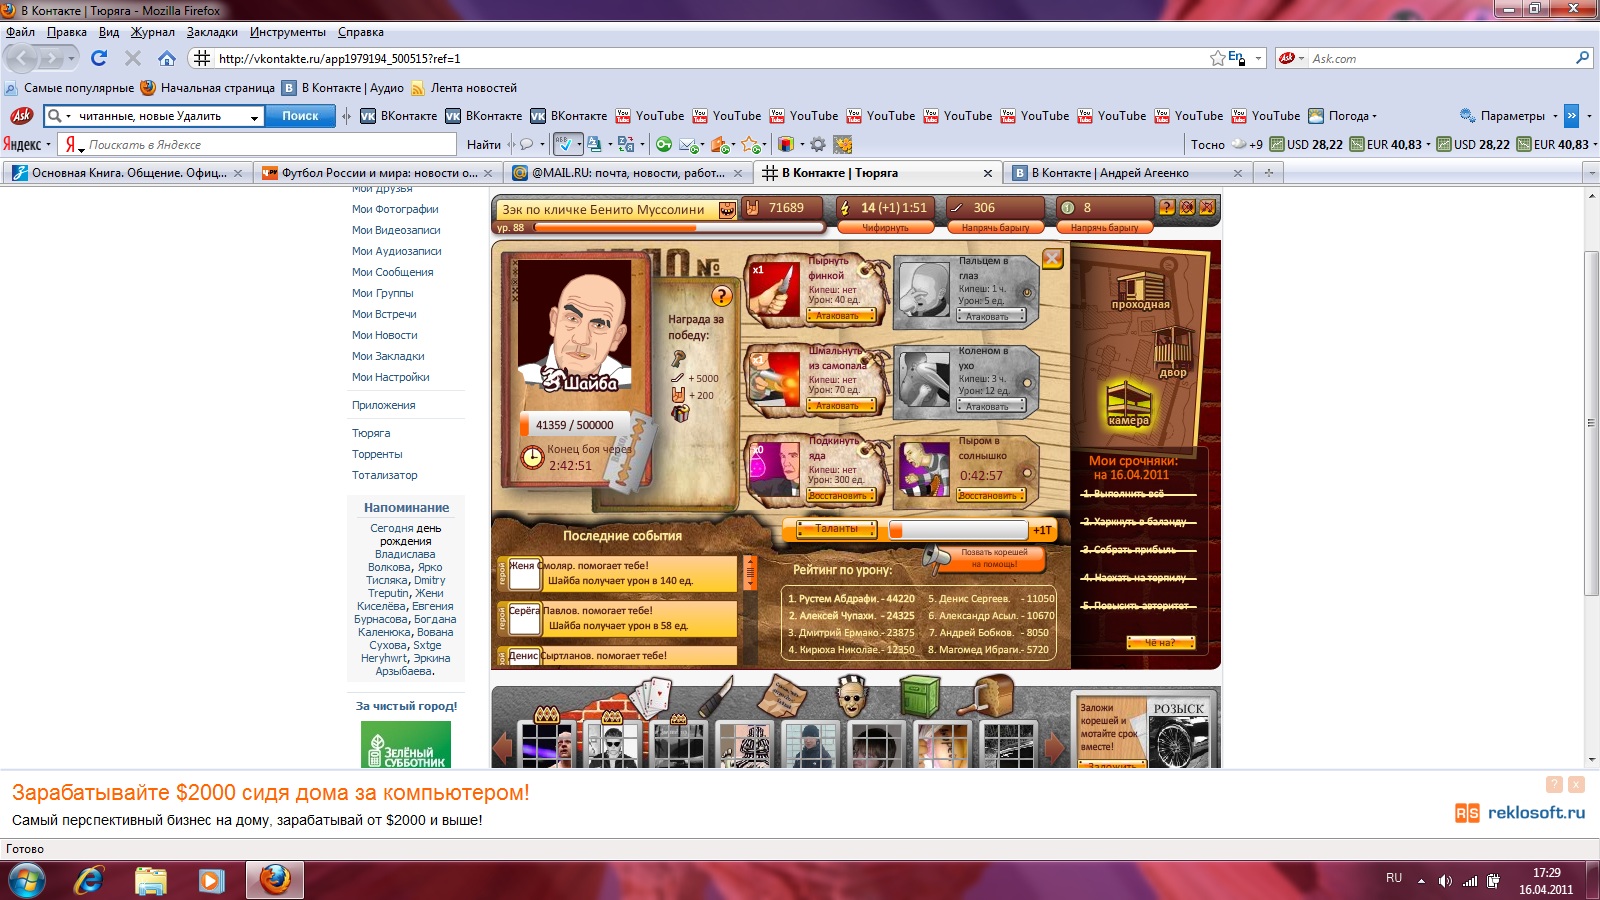1600x900 pixels.
Task: Switch to Футбол России и мира tab
Action: coord(378,173)
